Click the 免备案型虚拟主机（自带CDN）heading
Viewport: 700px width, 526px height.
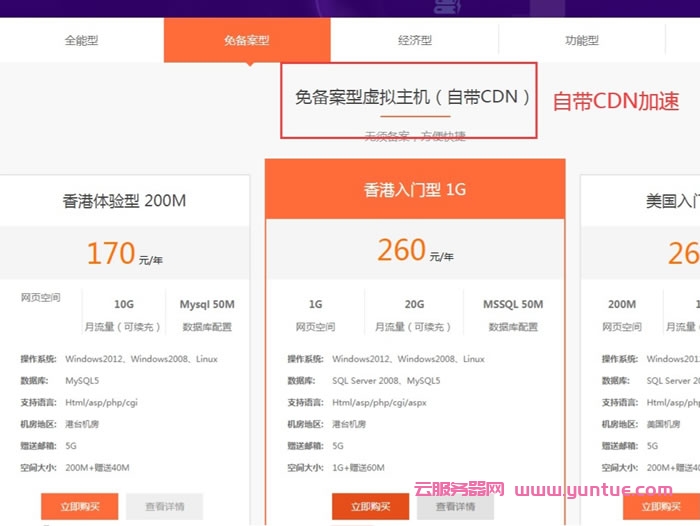tap(411, 97)
